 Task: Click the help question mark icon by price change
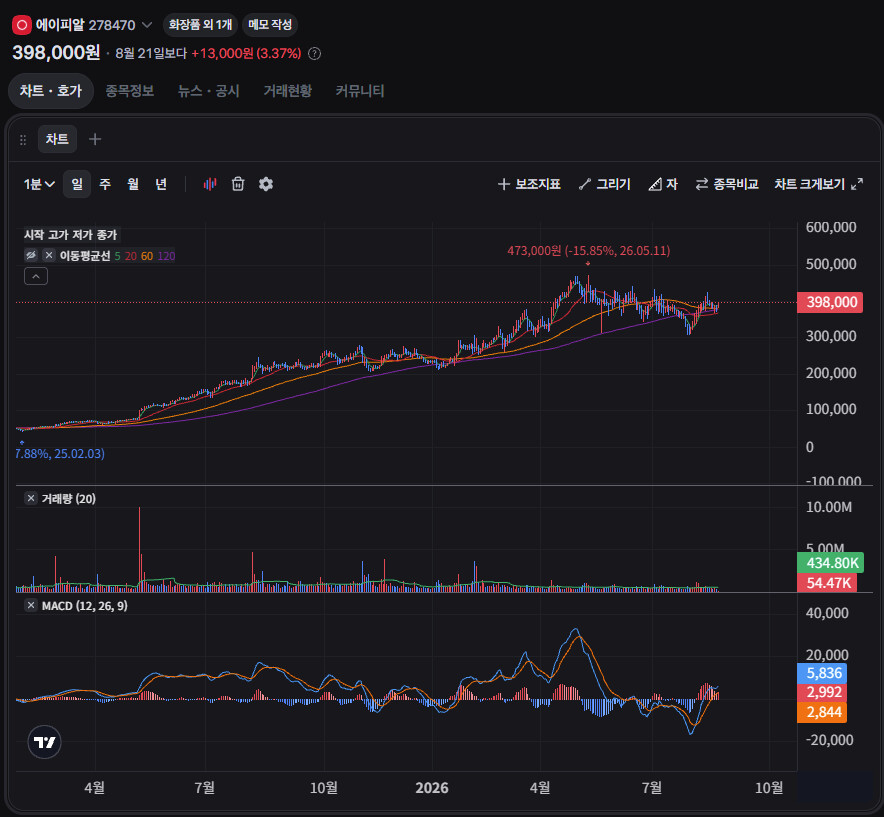[x=315, y=54]
